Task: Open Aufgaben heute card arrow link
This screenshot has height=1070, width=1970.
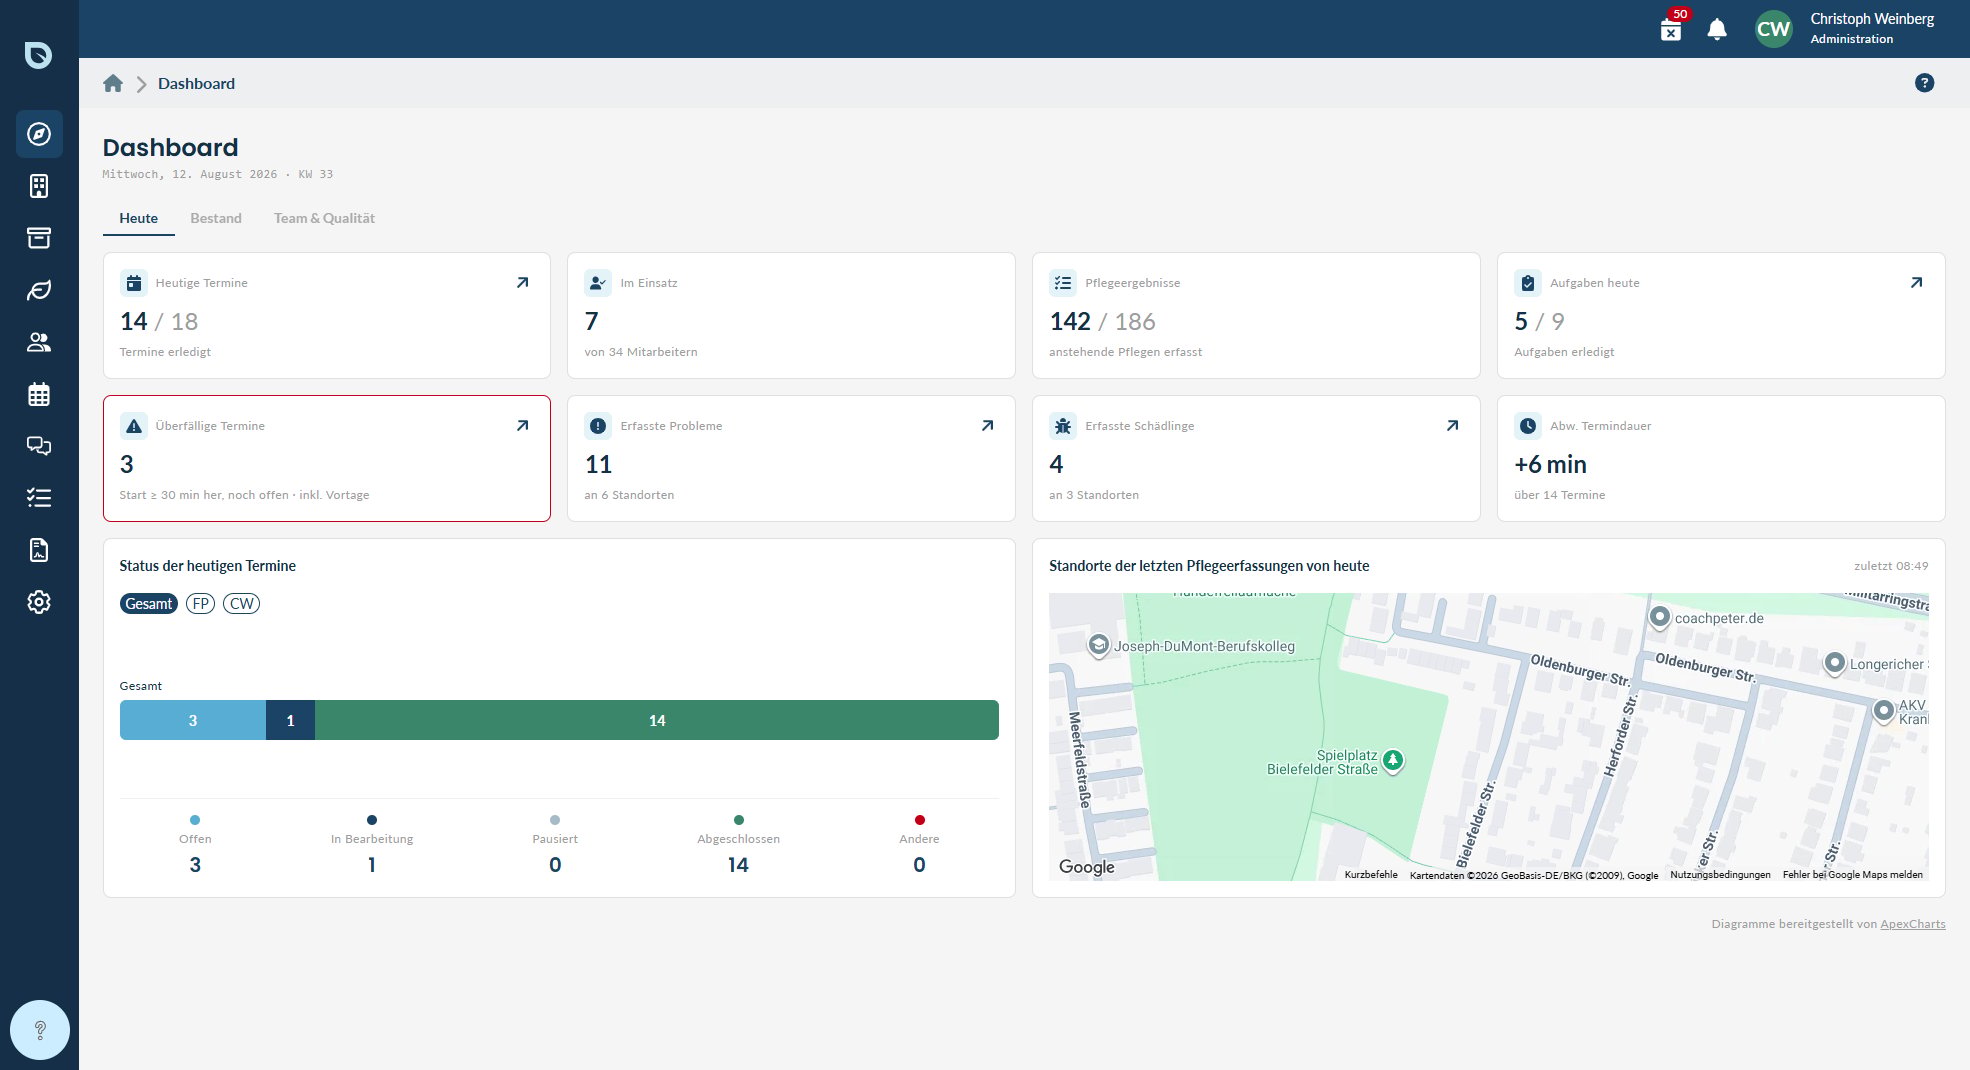Action: point(1916,283)
